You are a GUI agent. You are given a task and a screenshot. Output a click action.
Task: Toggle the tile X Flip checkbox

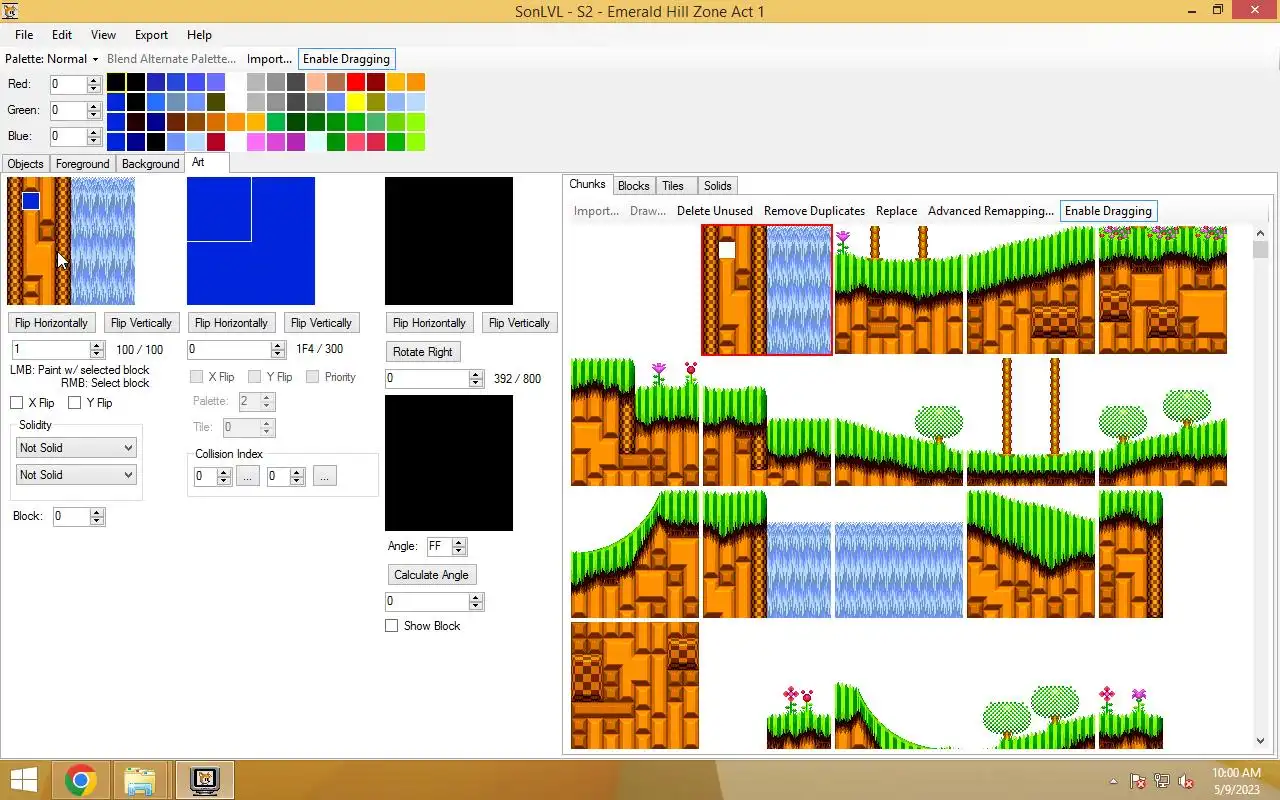click(x=197, y=377)
